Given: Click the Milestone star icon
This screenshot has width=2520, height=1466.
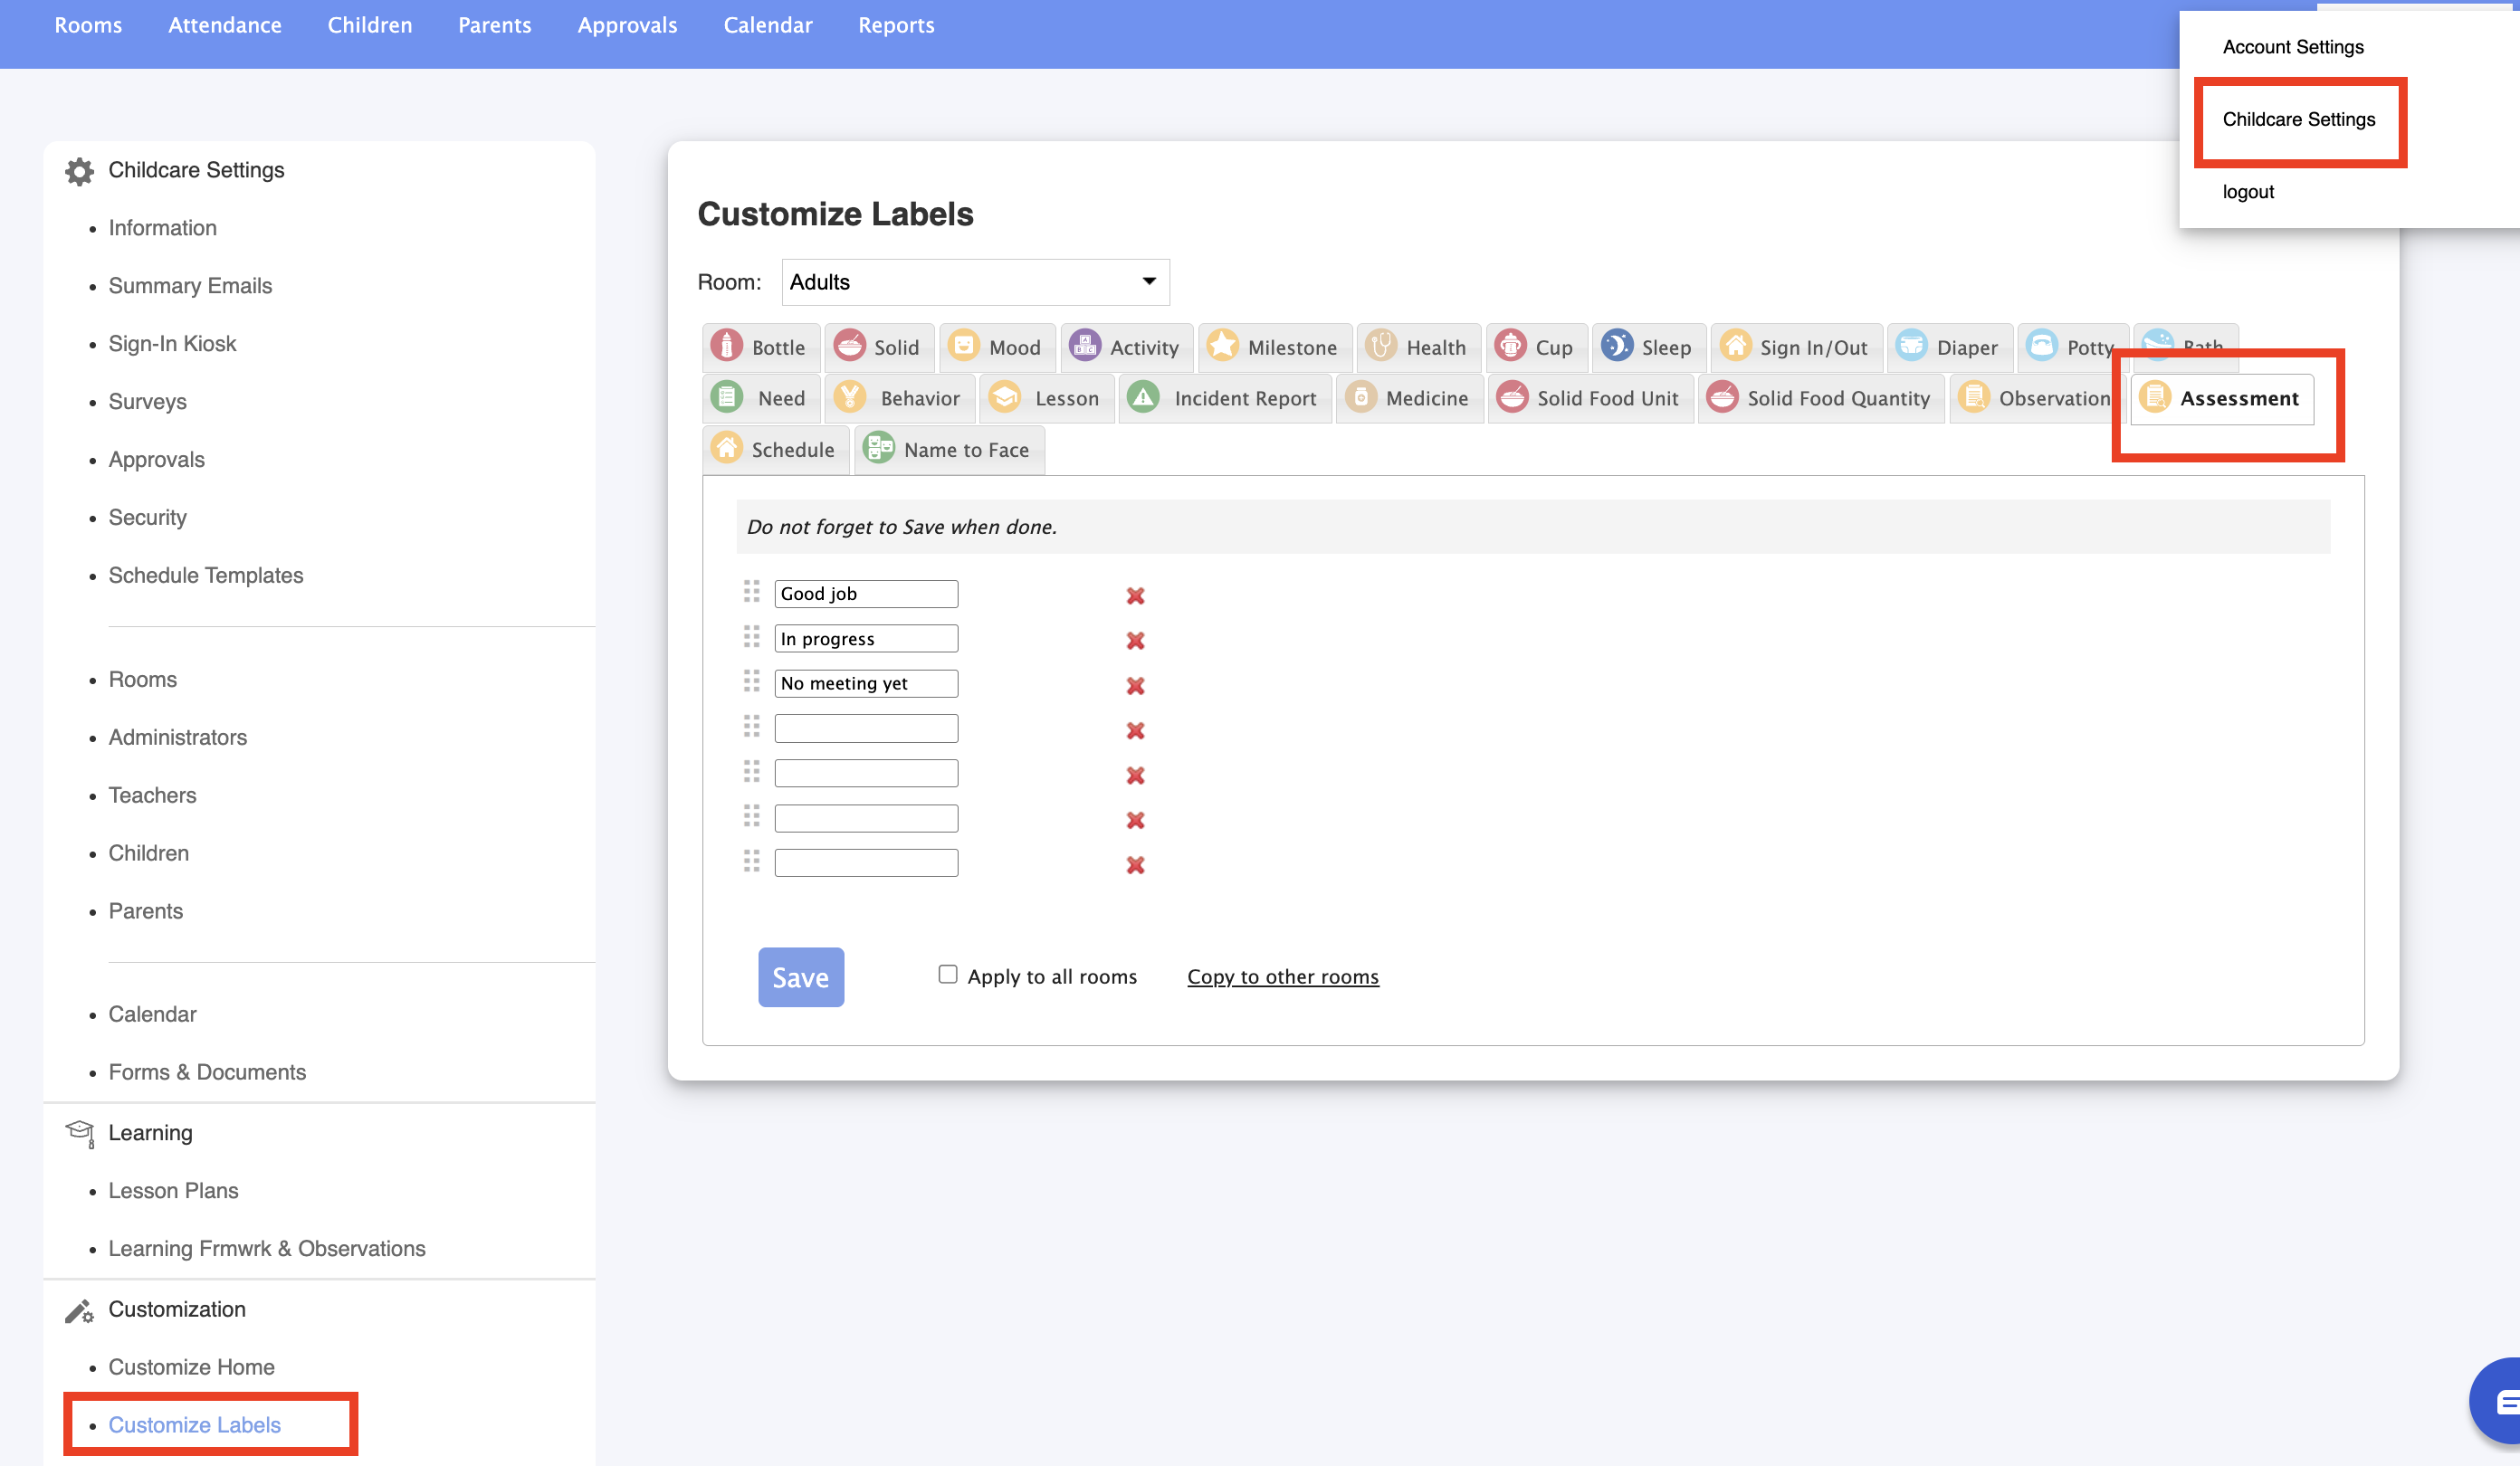Looking at the screenshot, I should 1222,346.
